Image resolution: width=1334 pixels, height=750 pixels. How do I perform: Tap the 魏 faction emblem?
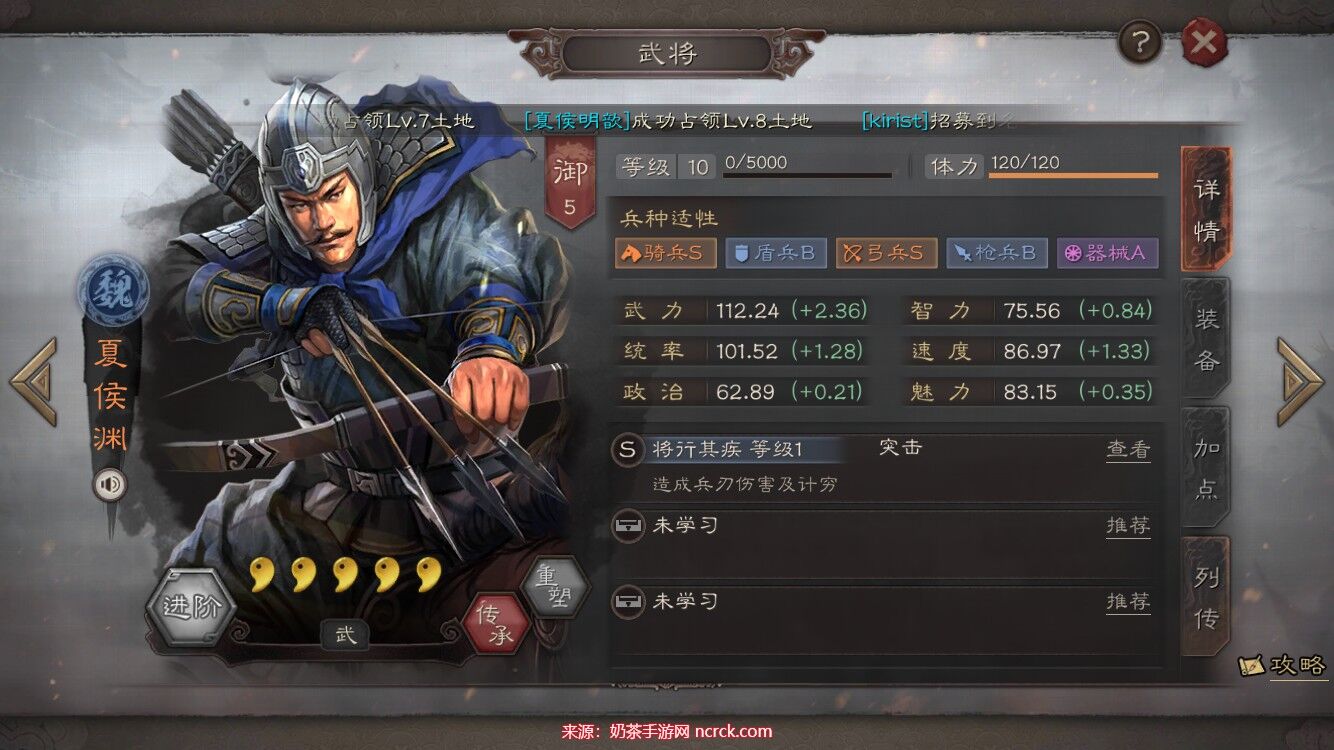click(x=113, y=289)
